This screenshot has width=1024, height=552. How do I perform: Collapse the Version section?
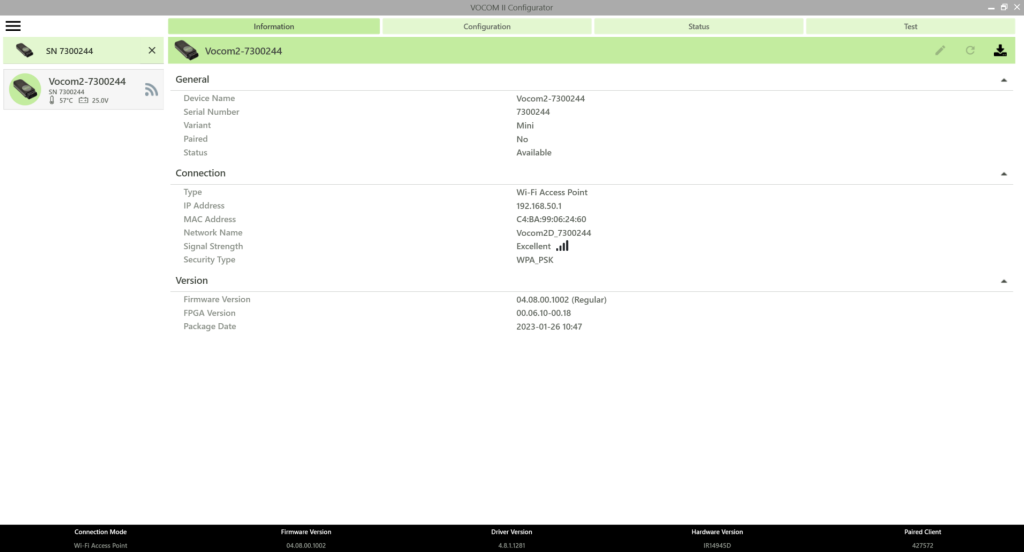1004,282
